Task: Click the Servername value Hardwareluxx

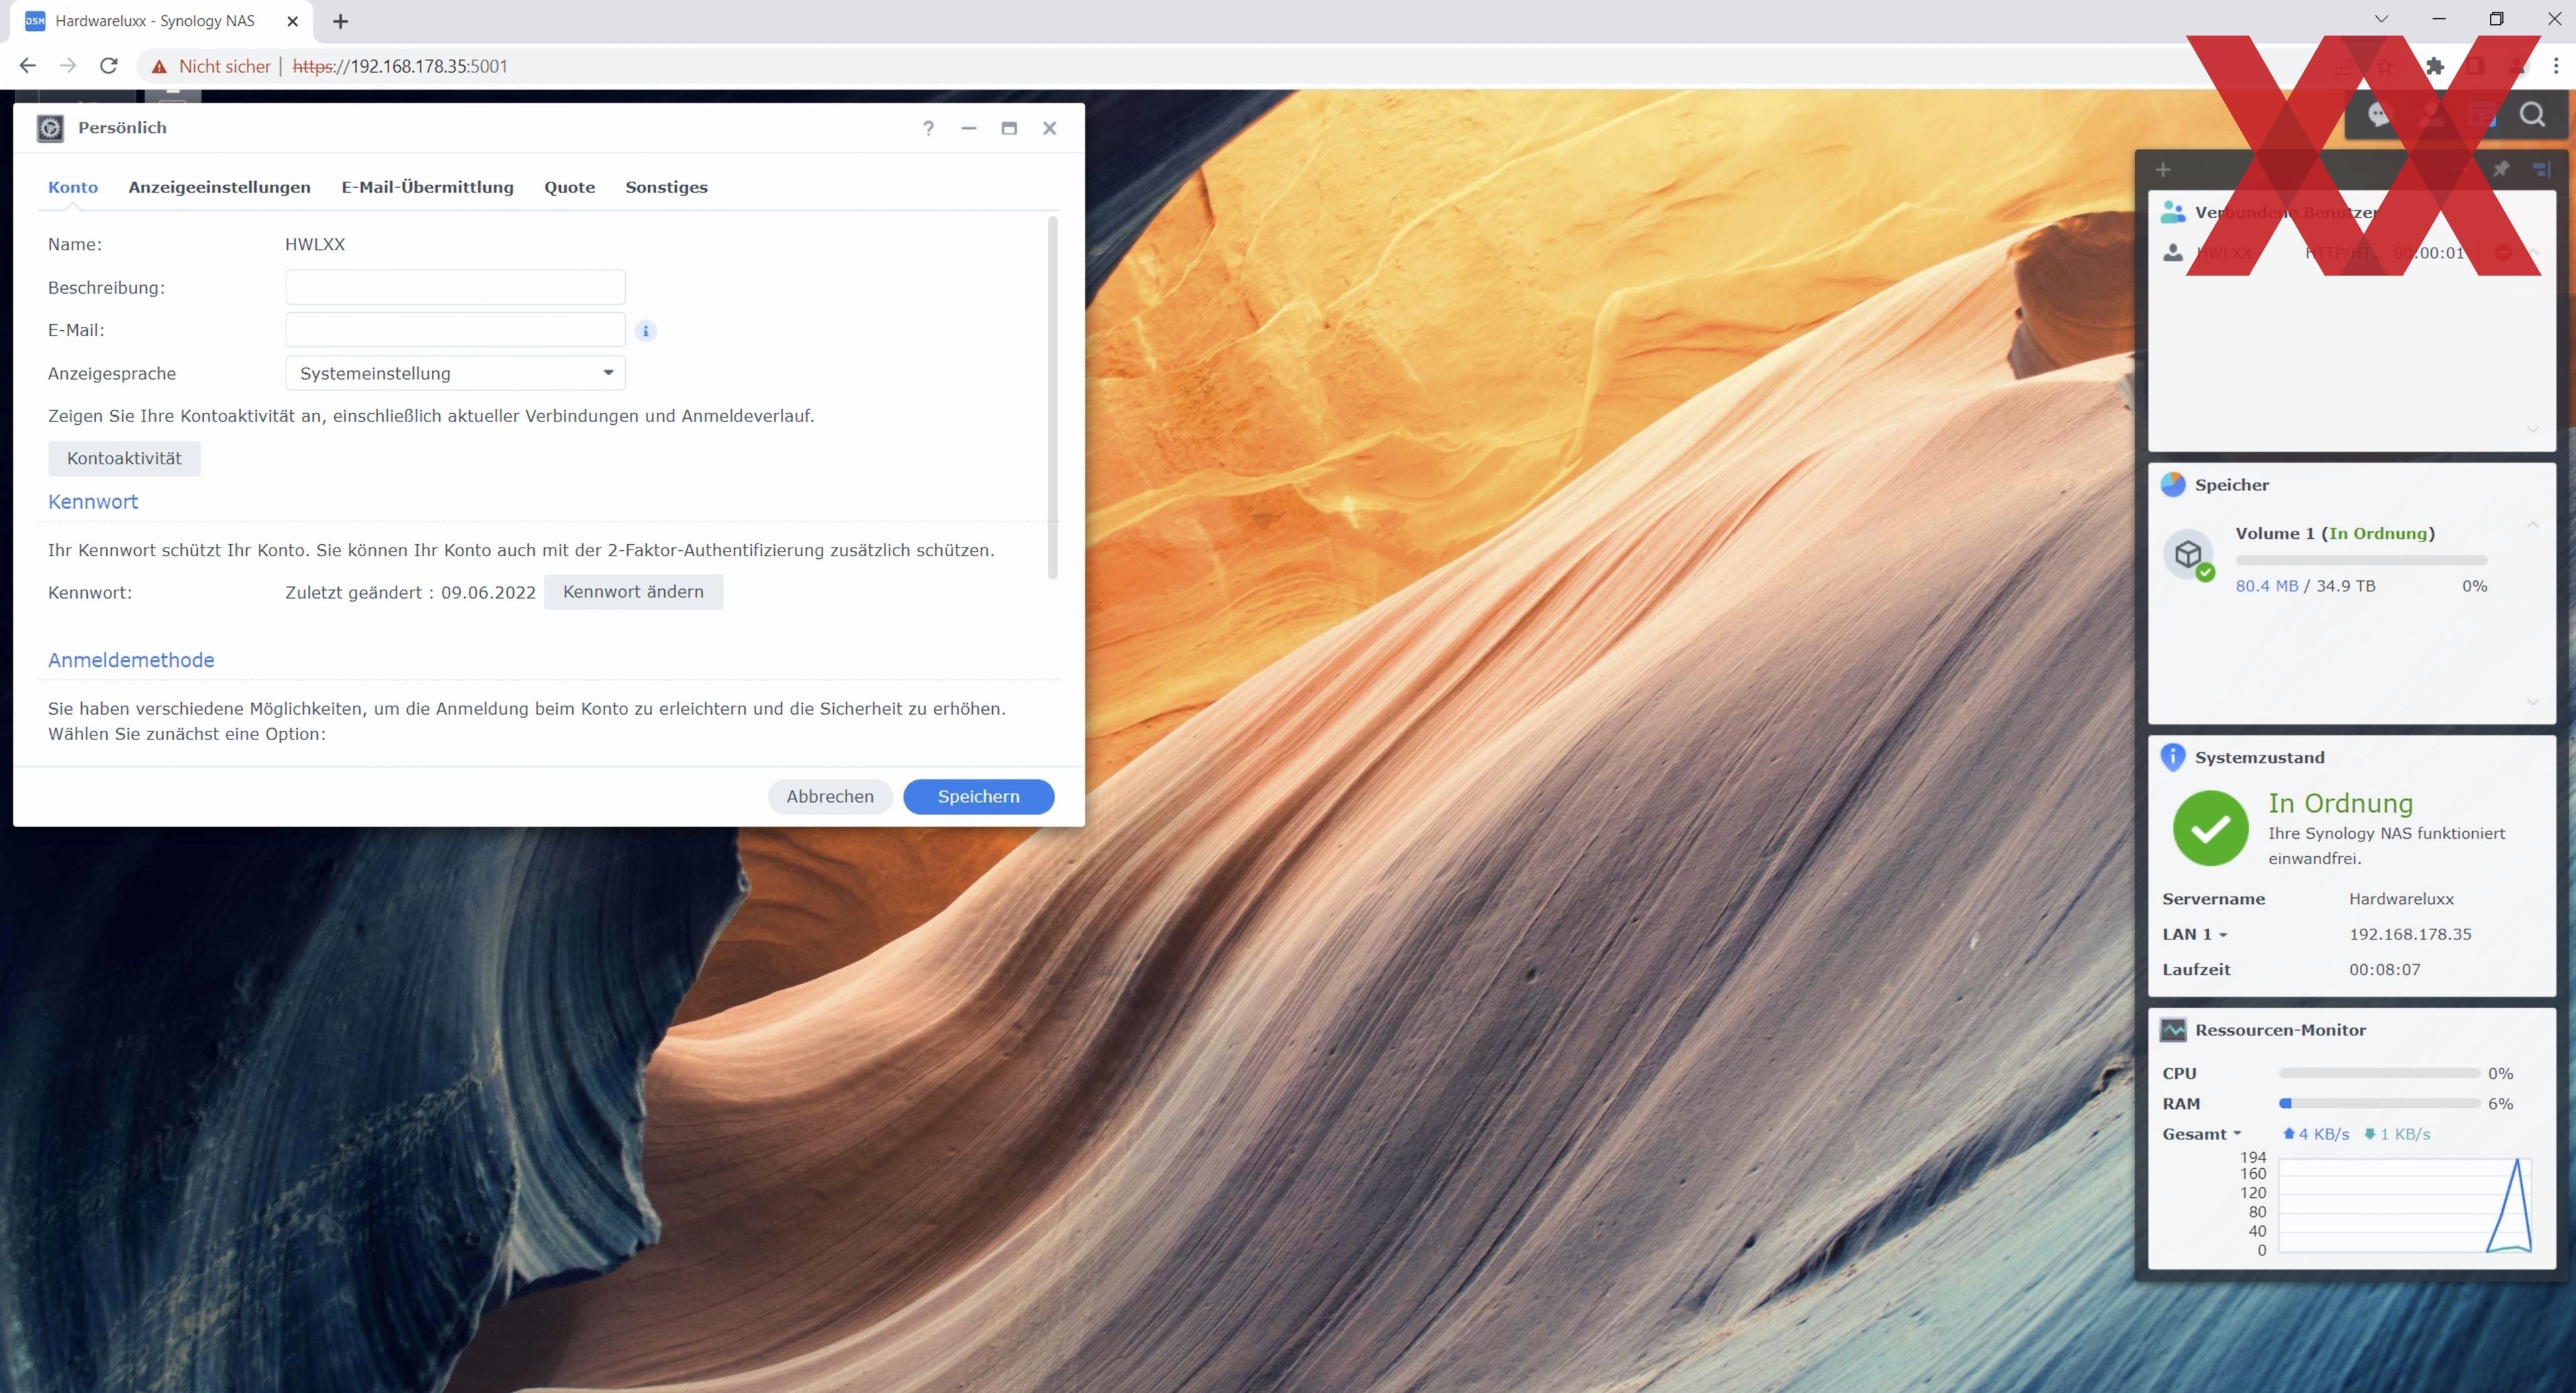Action: click(2401, 899)
